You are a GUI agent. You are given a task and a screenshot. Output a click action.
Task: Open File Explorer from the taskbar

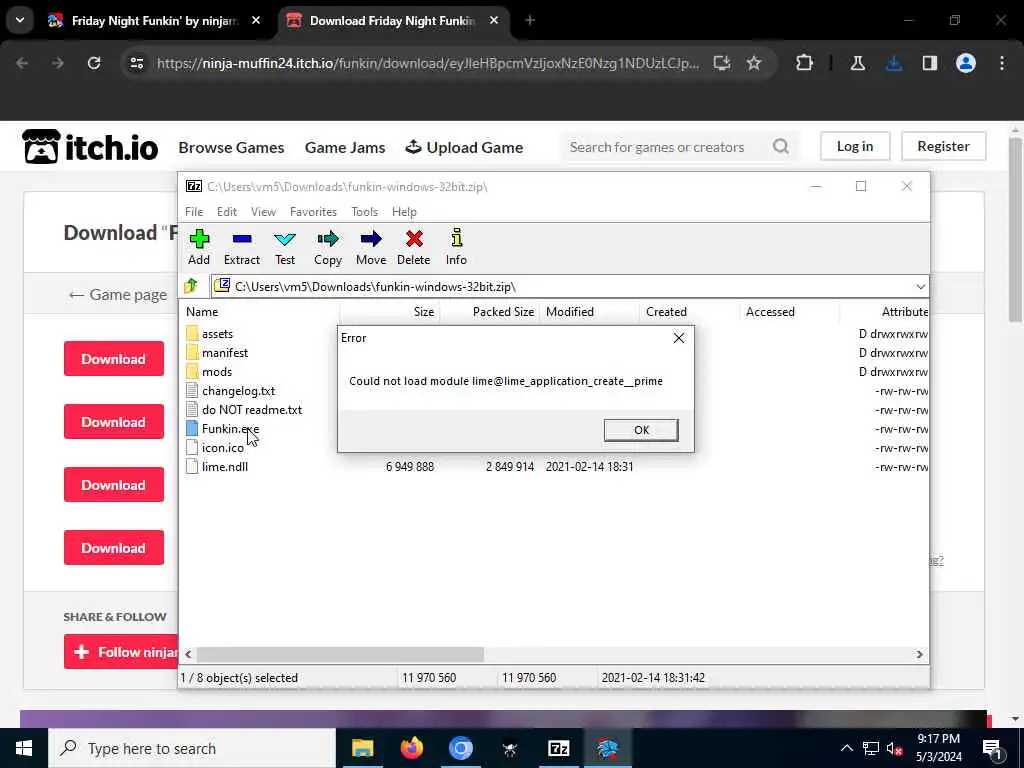[x=362, y=748]
